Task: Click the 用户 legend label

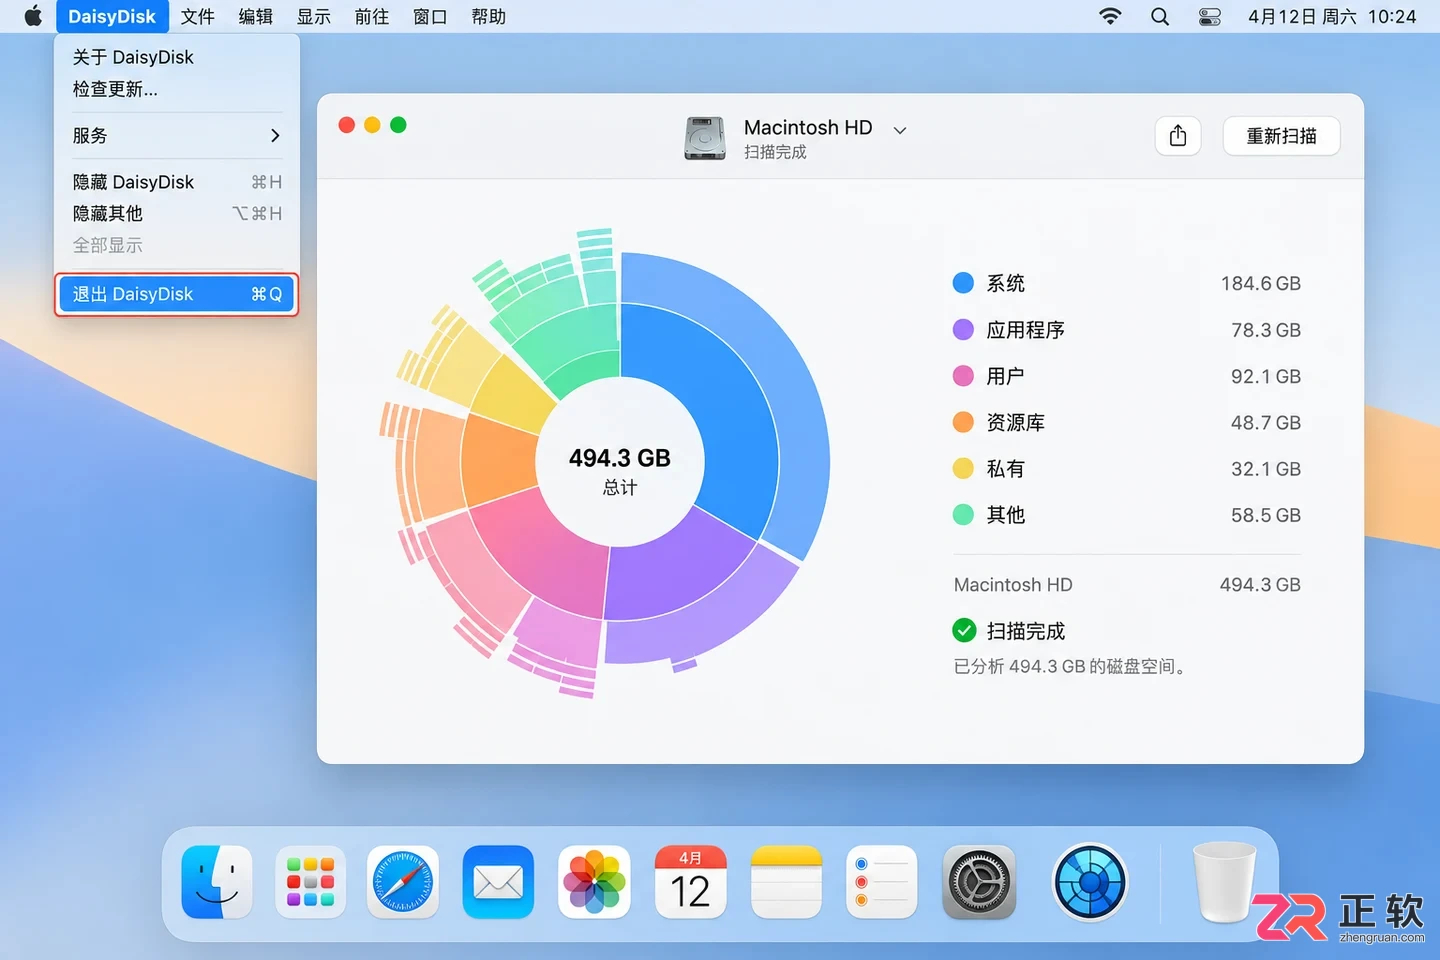Action: tap(1005, 376)
